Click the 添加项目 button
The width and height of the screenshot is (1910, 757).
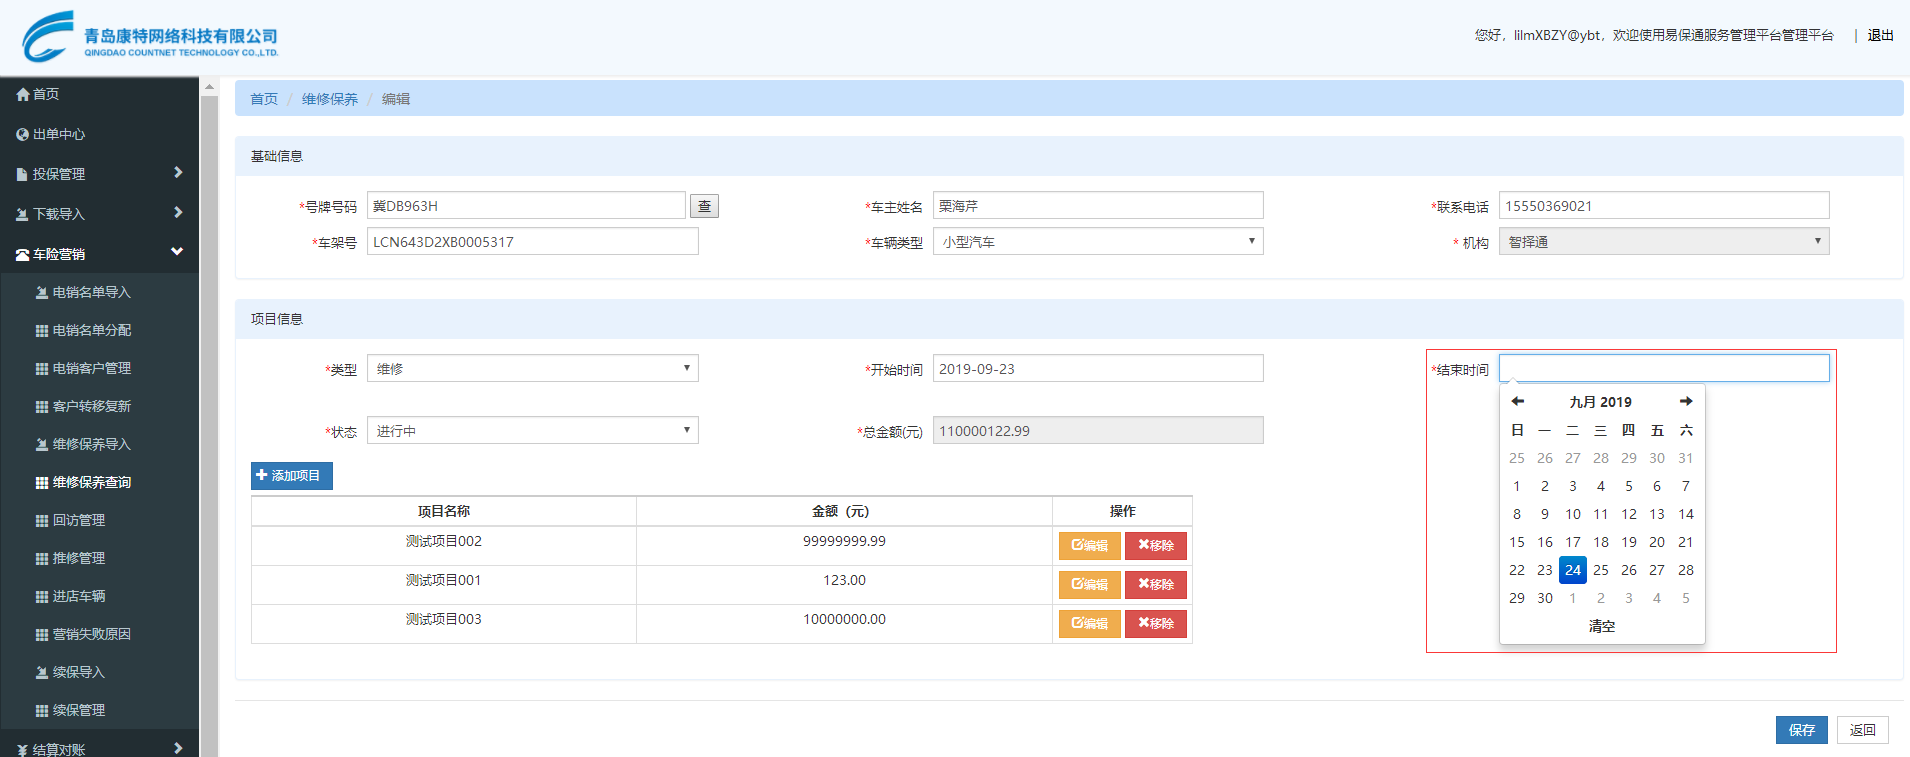(x=291, y=476)
